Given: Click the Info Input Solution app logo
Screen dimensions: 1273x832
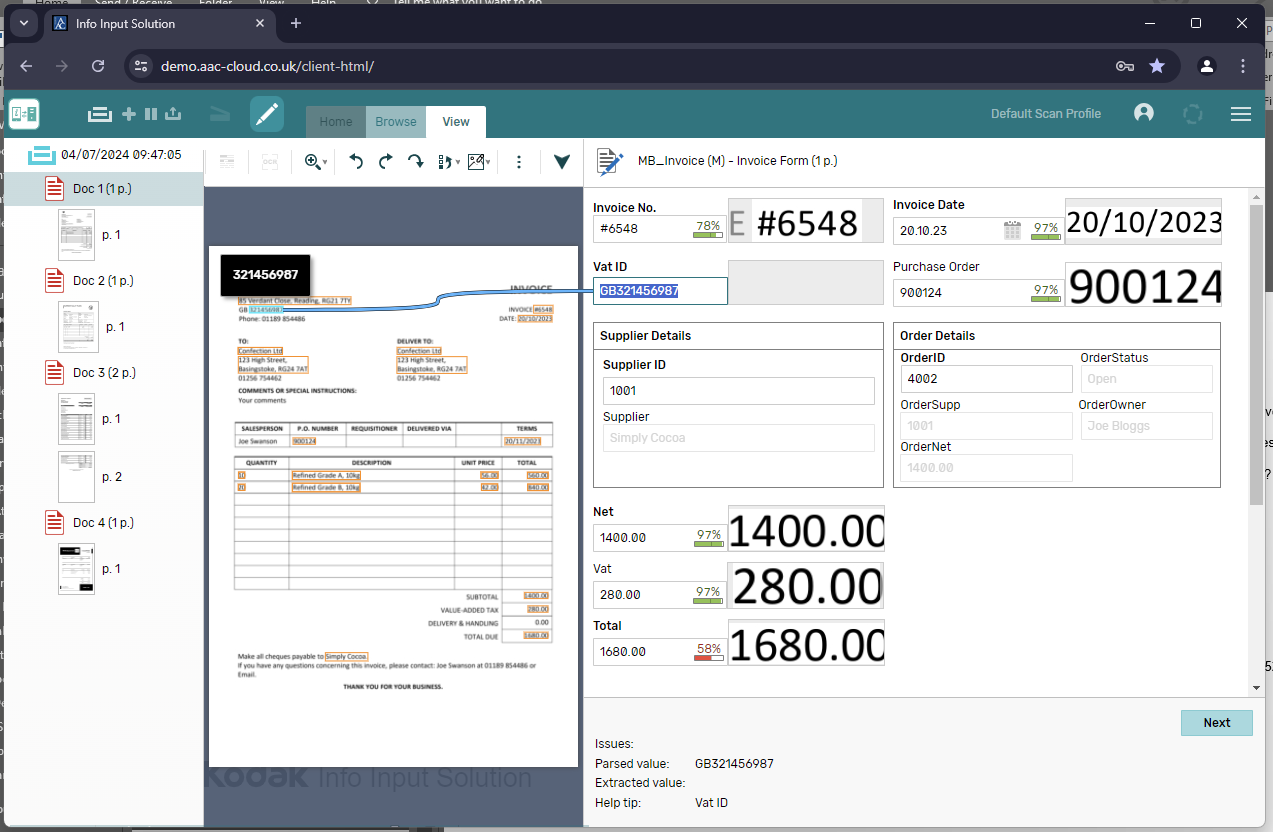Looking at the screenshot, I should (24, 114).
